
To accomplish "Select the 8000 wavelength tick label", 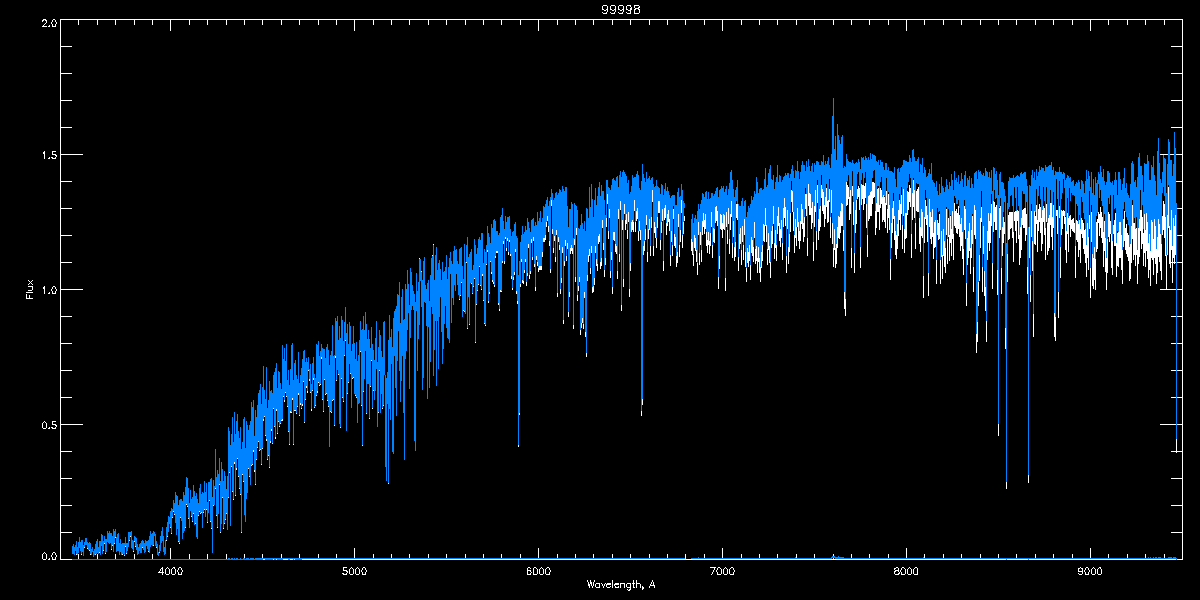I will 906,571.
